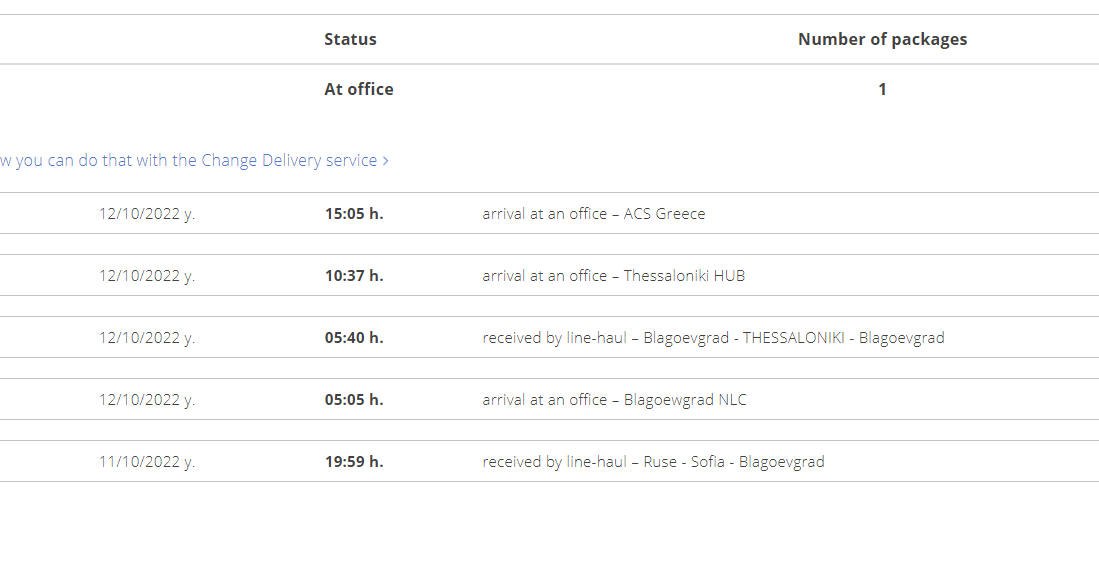Click the Blagoevgrad - THESSALONIKI line-haul entry

[x=714, y=338]
